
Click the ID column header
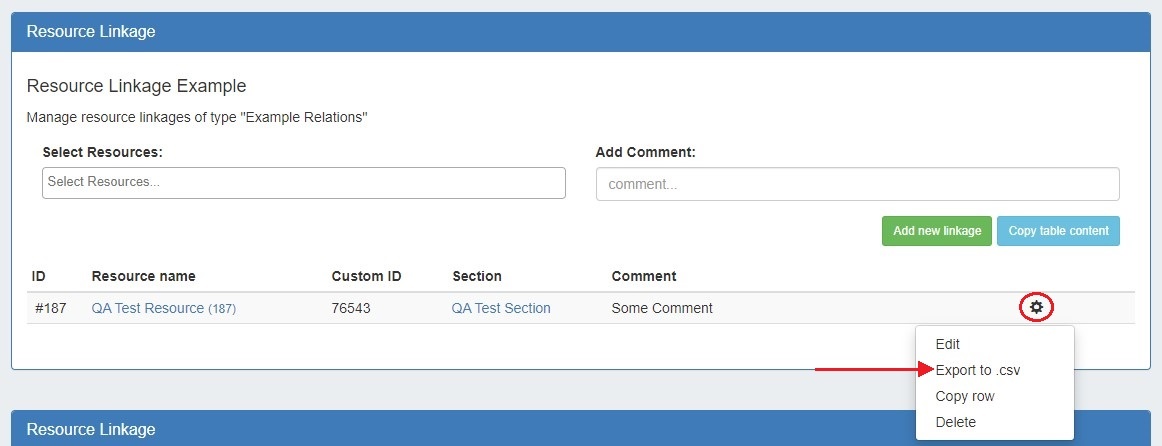click(39, 276)
